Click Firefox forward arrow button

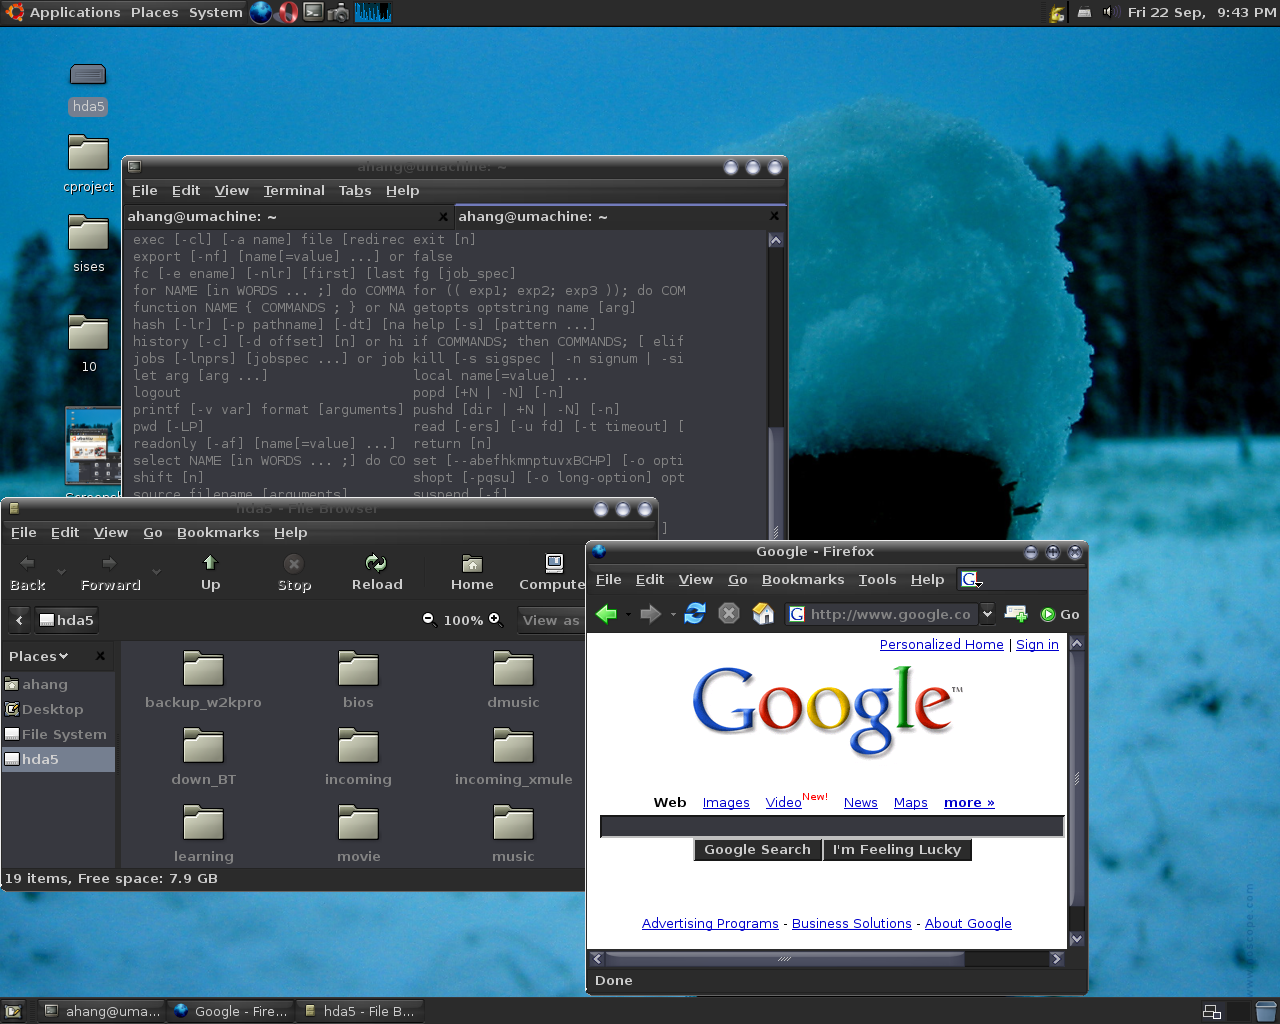click(650, 614)
